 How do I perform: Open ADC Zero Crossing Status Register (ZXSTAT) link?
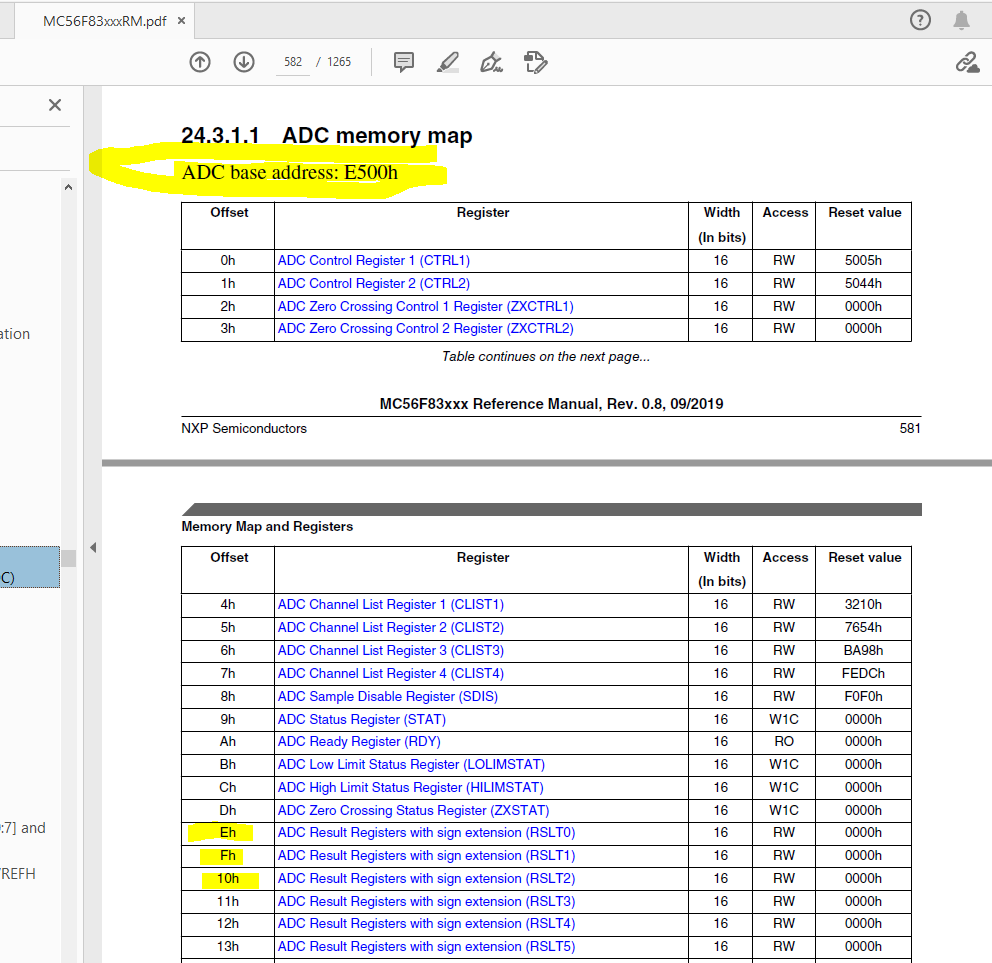pyautogui.click(x=414, y=811)
